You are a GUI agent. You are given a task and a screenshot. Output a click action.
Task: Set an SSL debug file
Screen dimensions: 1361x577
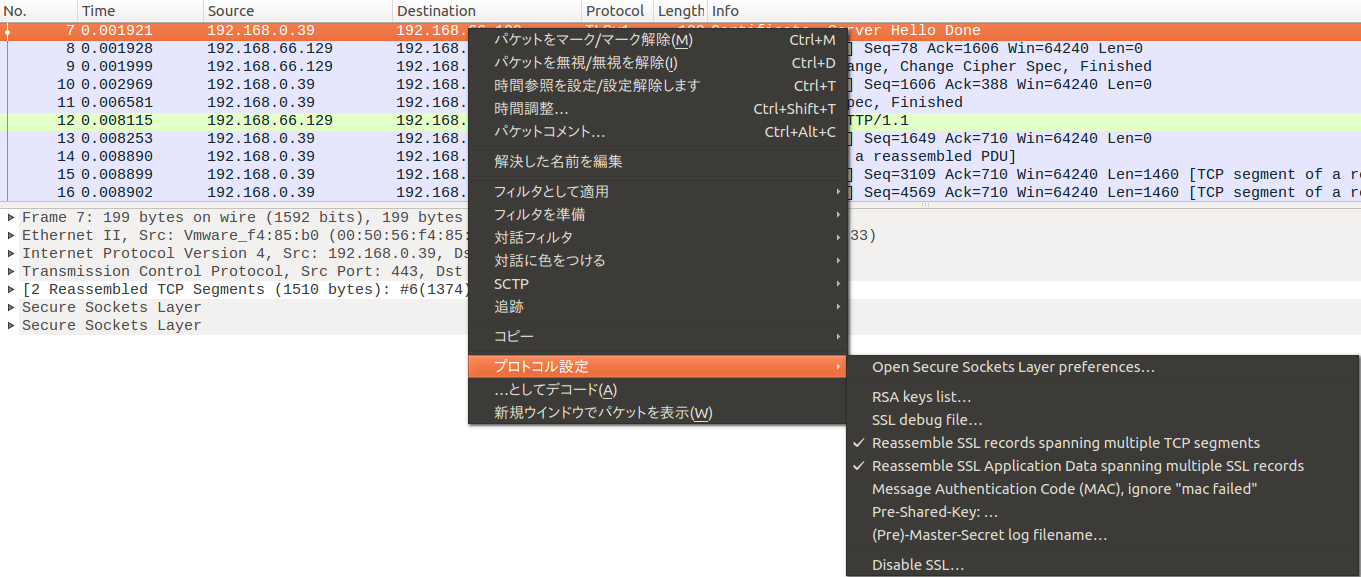[x=926, y=420]
